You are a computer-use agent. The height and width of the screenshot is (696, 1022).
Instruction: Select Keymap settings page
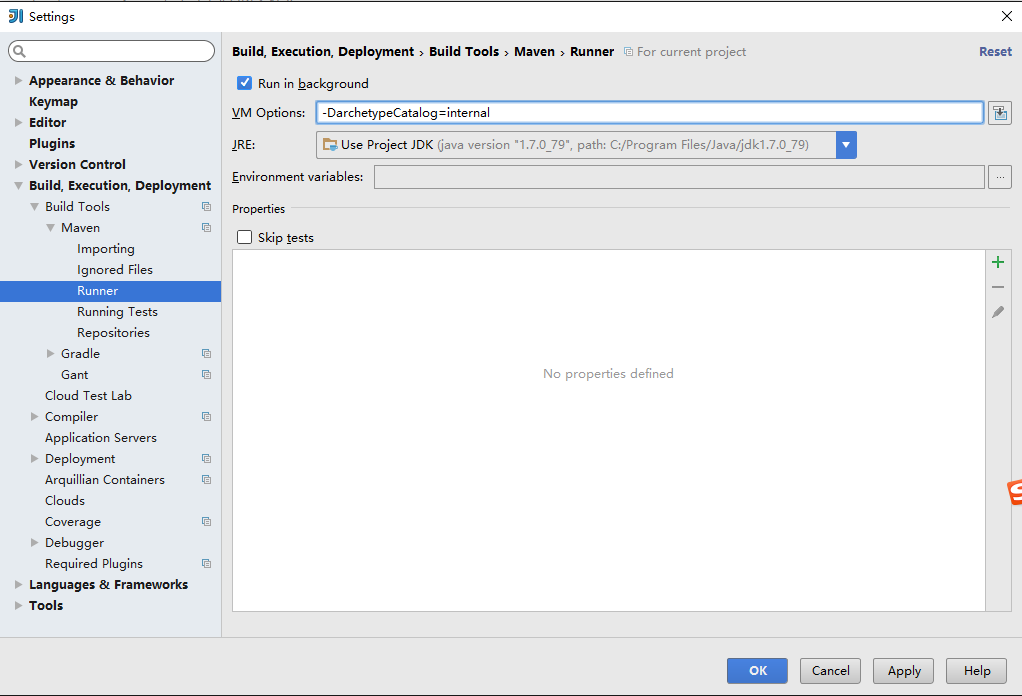pos(53,102)
